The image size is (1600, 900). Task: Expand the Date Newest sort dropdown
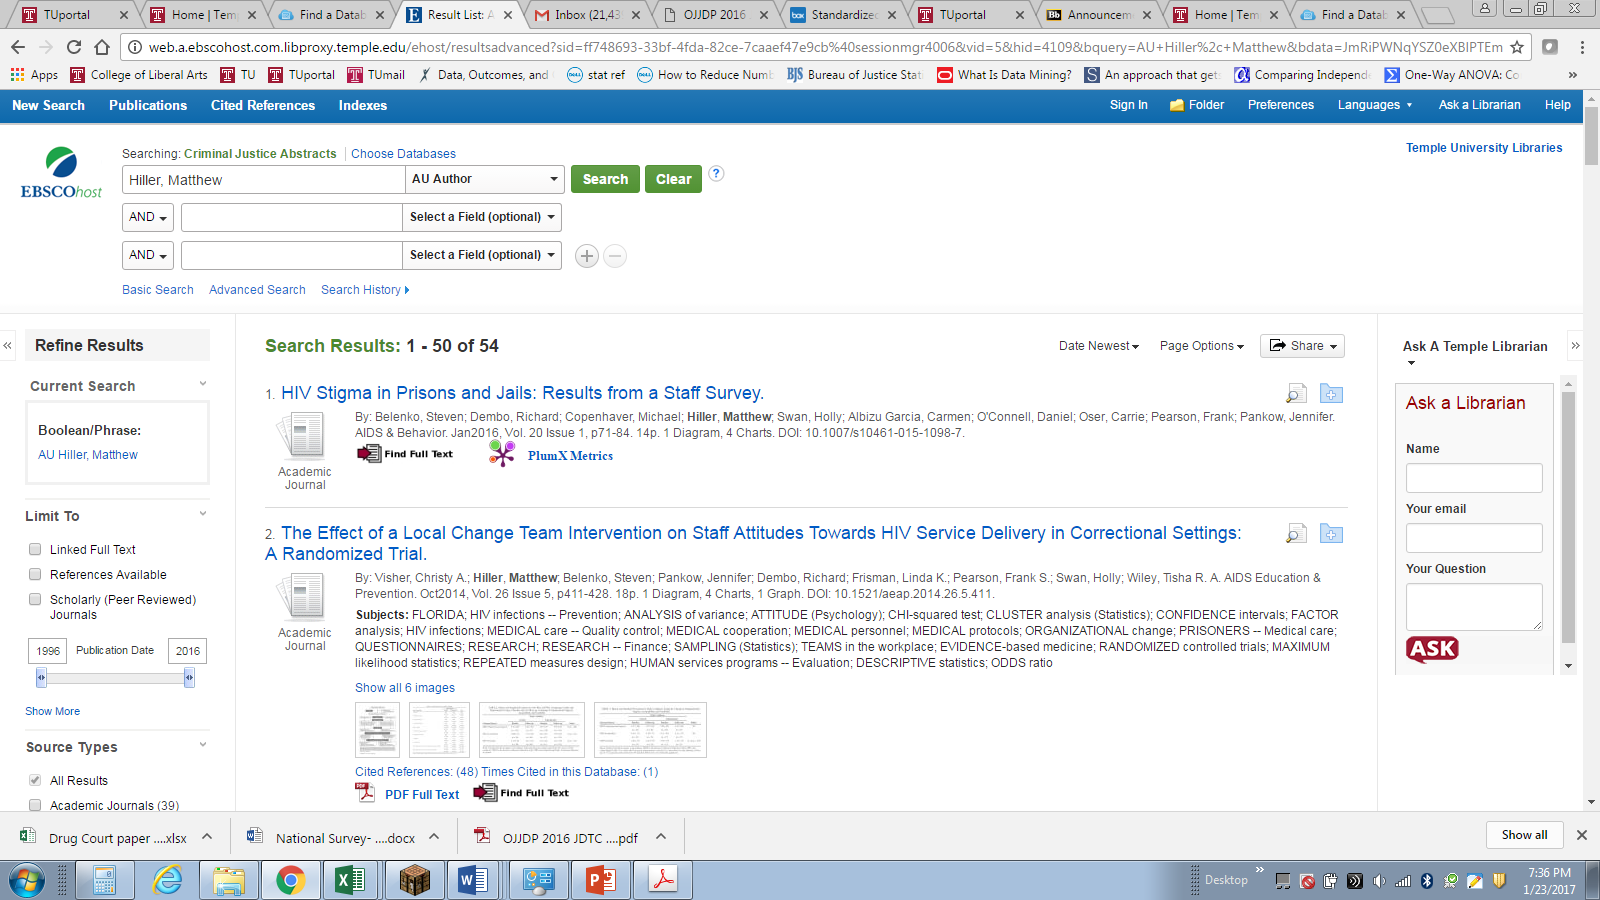coord(1098,346)
